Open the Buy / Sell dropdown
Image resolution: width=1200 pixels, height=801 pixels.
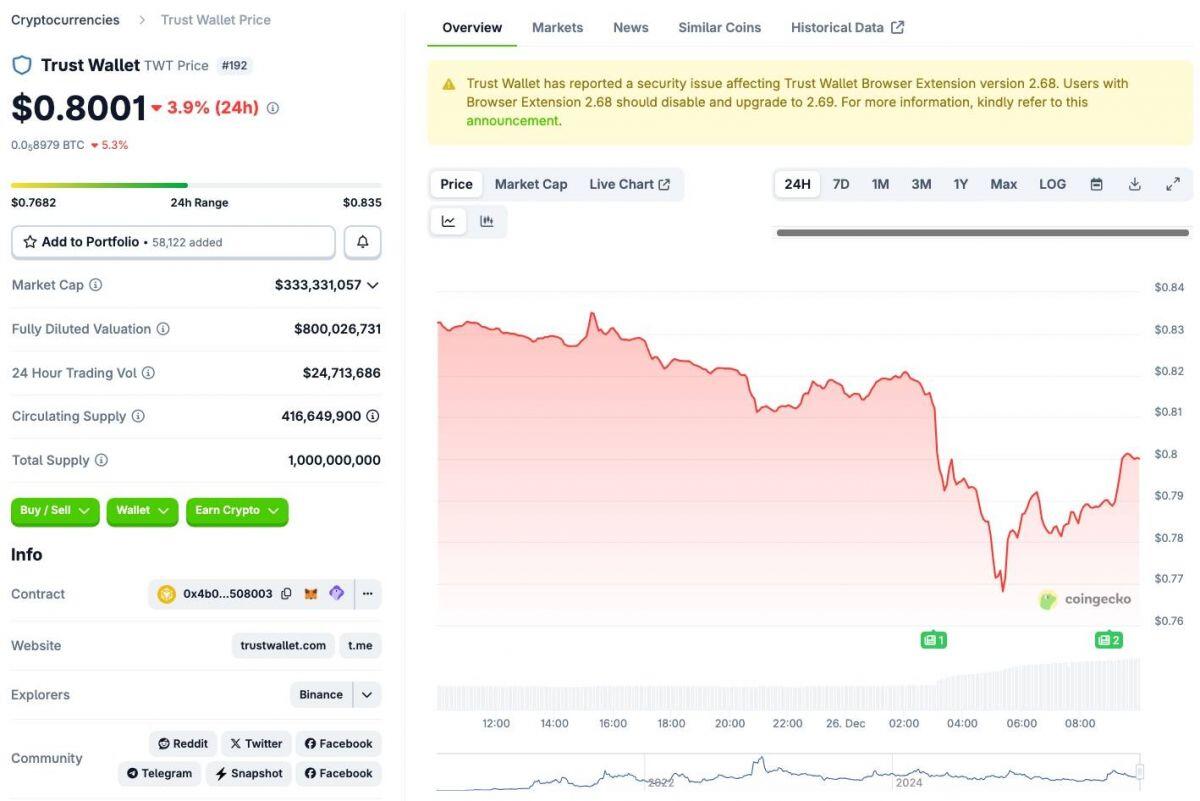pos(55,510)
